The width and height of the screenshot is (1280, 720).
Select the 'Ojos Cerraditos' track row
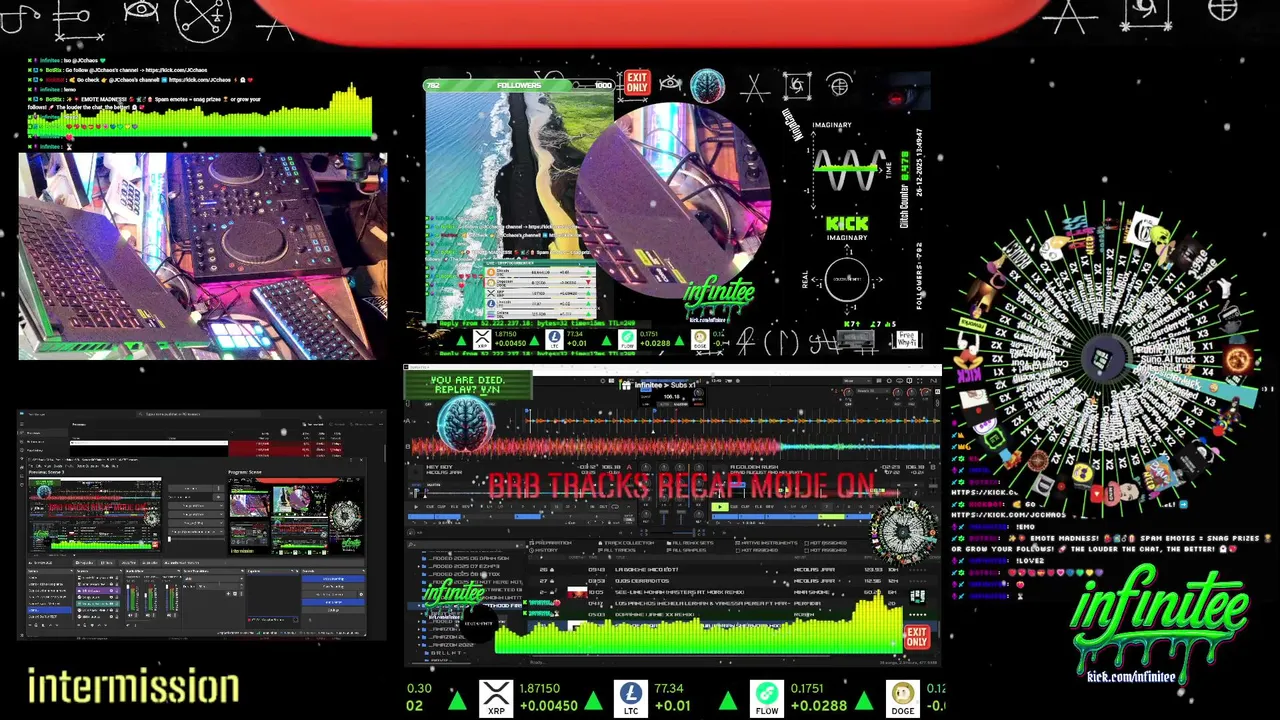(733, 581)
